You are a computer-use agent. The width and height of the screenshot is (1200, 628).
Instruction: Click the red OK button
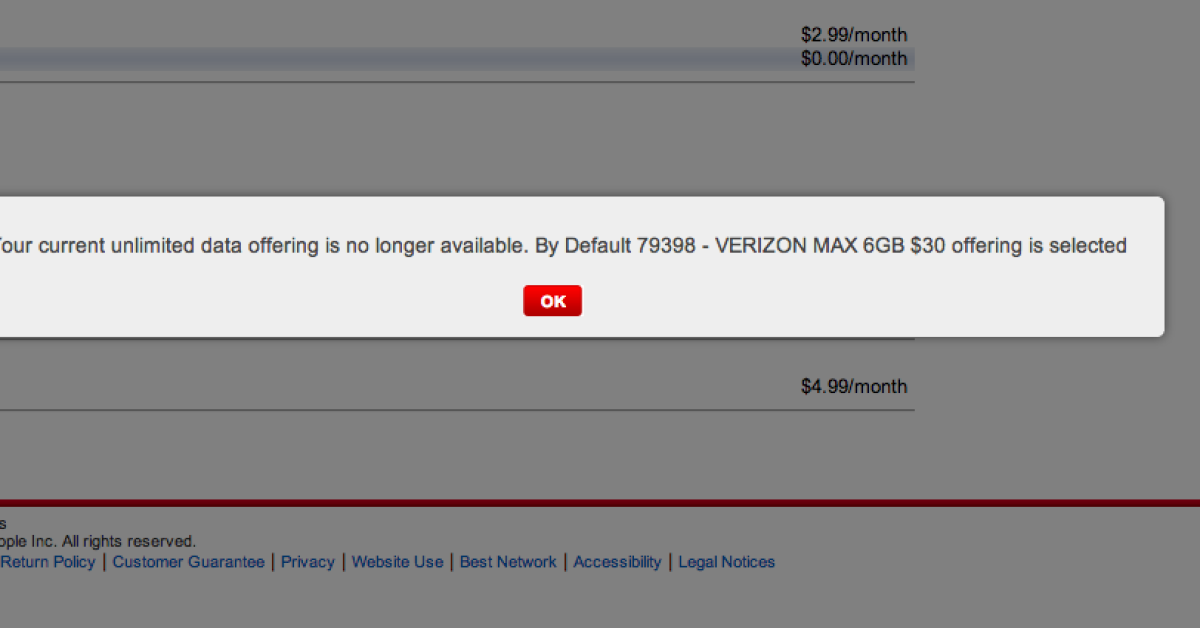pyautogui.click(x=552, y=301)
